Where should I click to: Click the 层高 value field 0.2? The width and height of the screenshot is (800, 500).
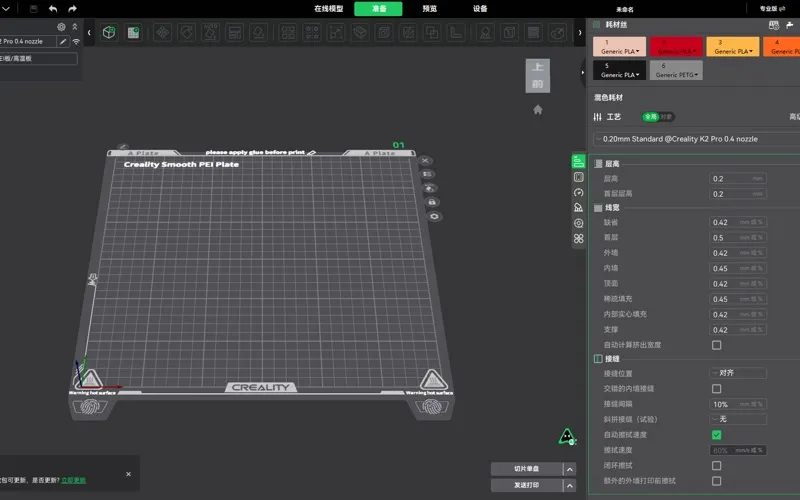tap(738, 179)
